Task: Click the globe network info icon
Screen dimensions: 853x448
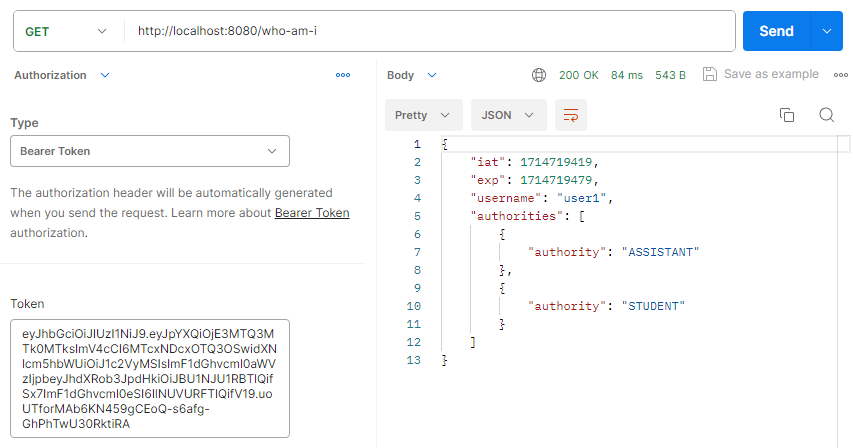Action: [x=539, y=75]
